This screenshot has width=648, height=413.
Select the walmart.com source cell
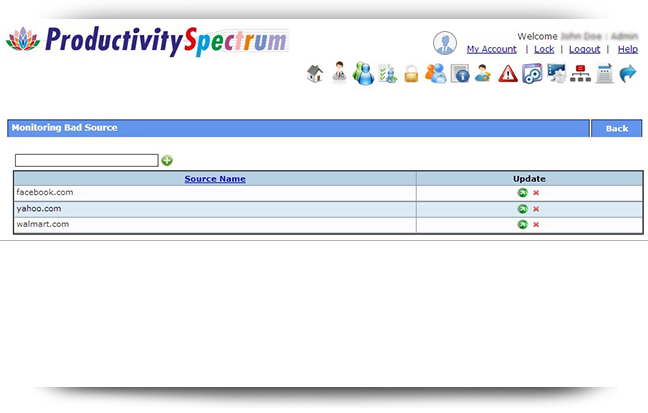[215, 225]
